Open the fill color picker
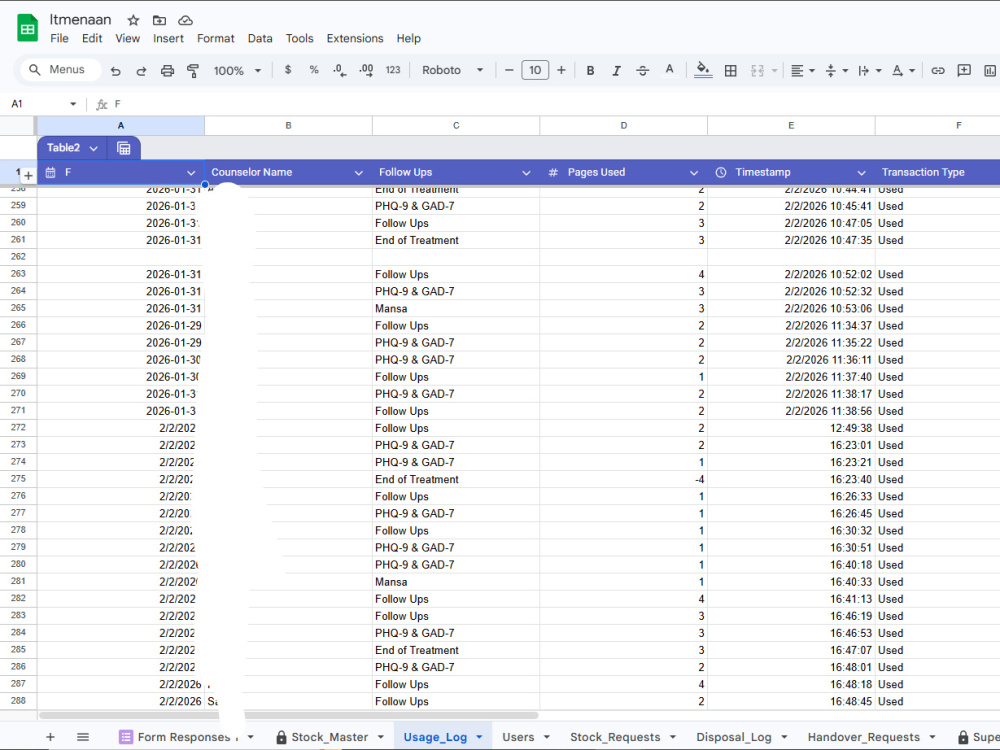The width and height of the screenshot is (1000, 750). [x=703, y=70]
